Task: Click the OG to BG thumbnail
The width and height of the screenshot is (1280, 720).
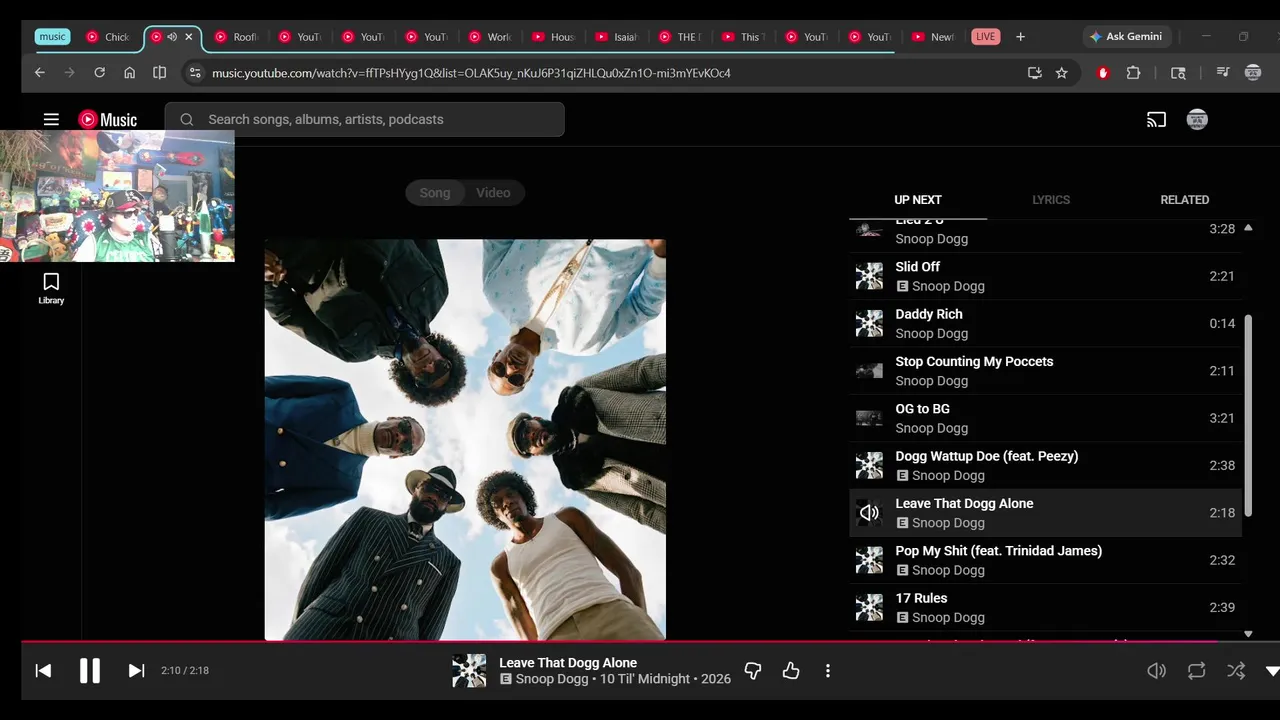Action: point(869,418)
